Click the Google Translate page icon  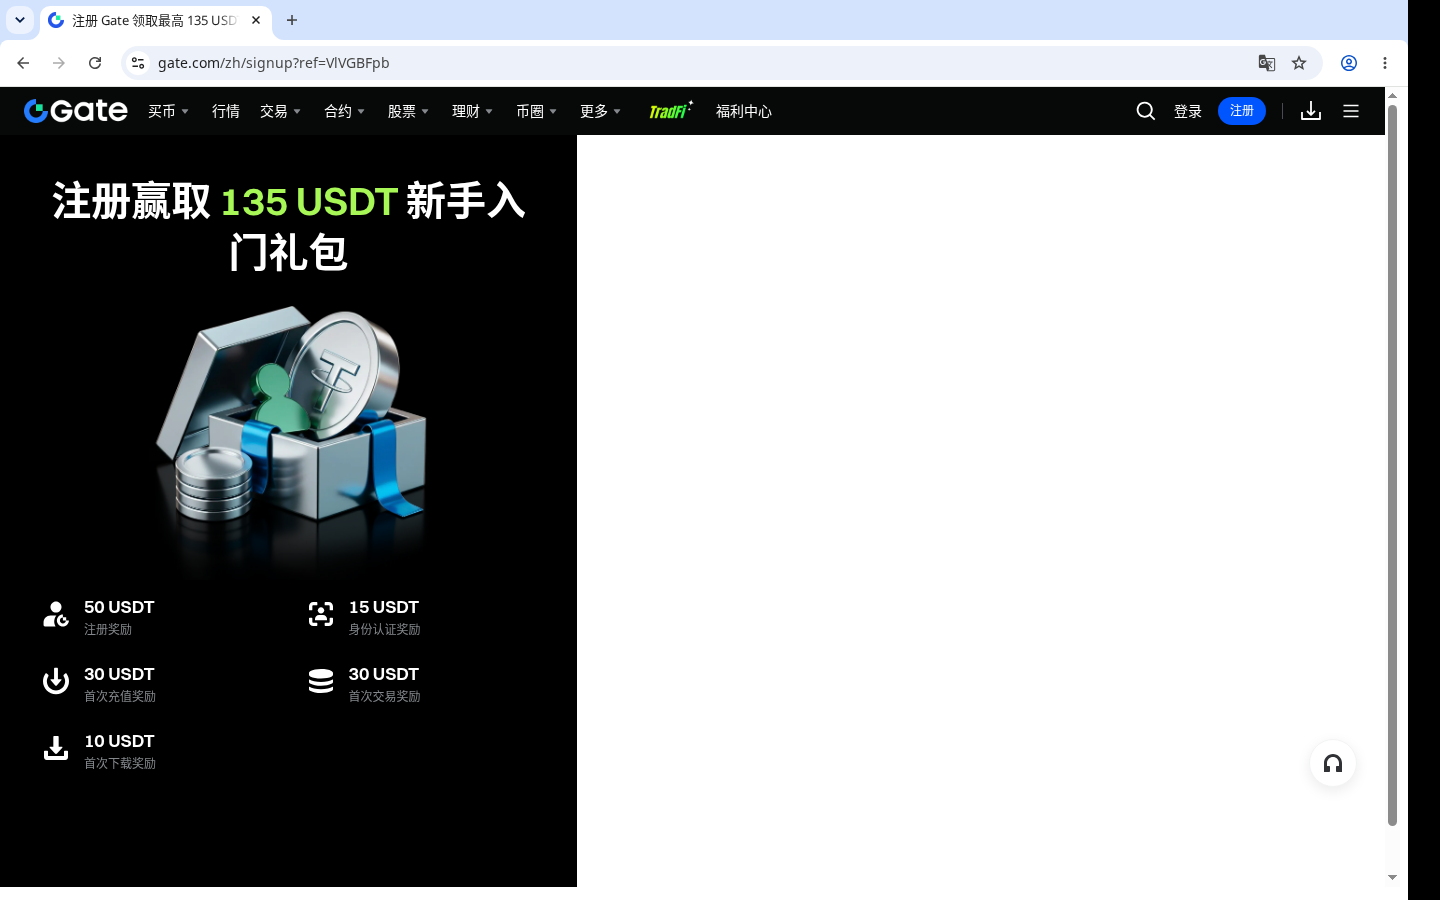point(1267,63)
